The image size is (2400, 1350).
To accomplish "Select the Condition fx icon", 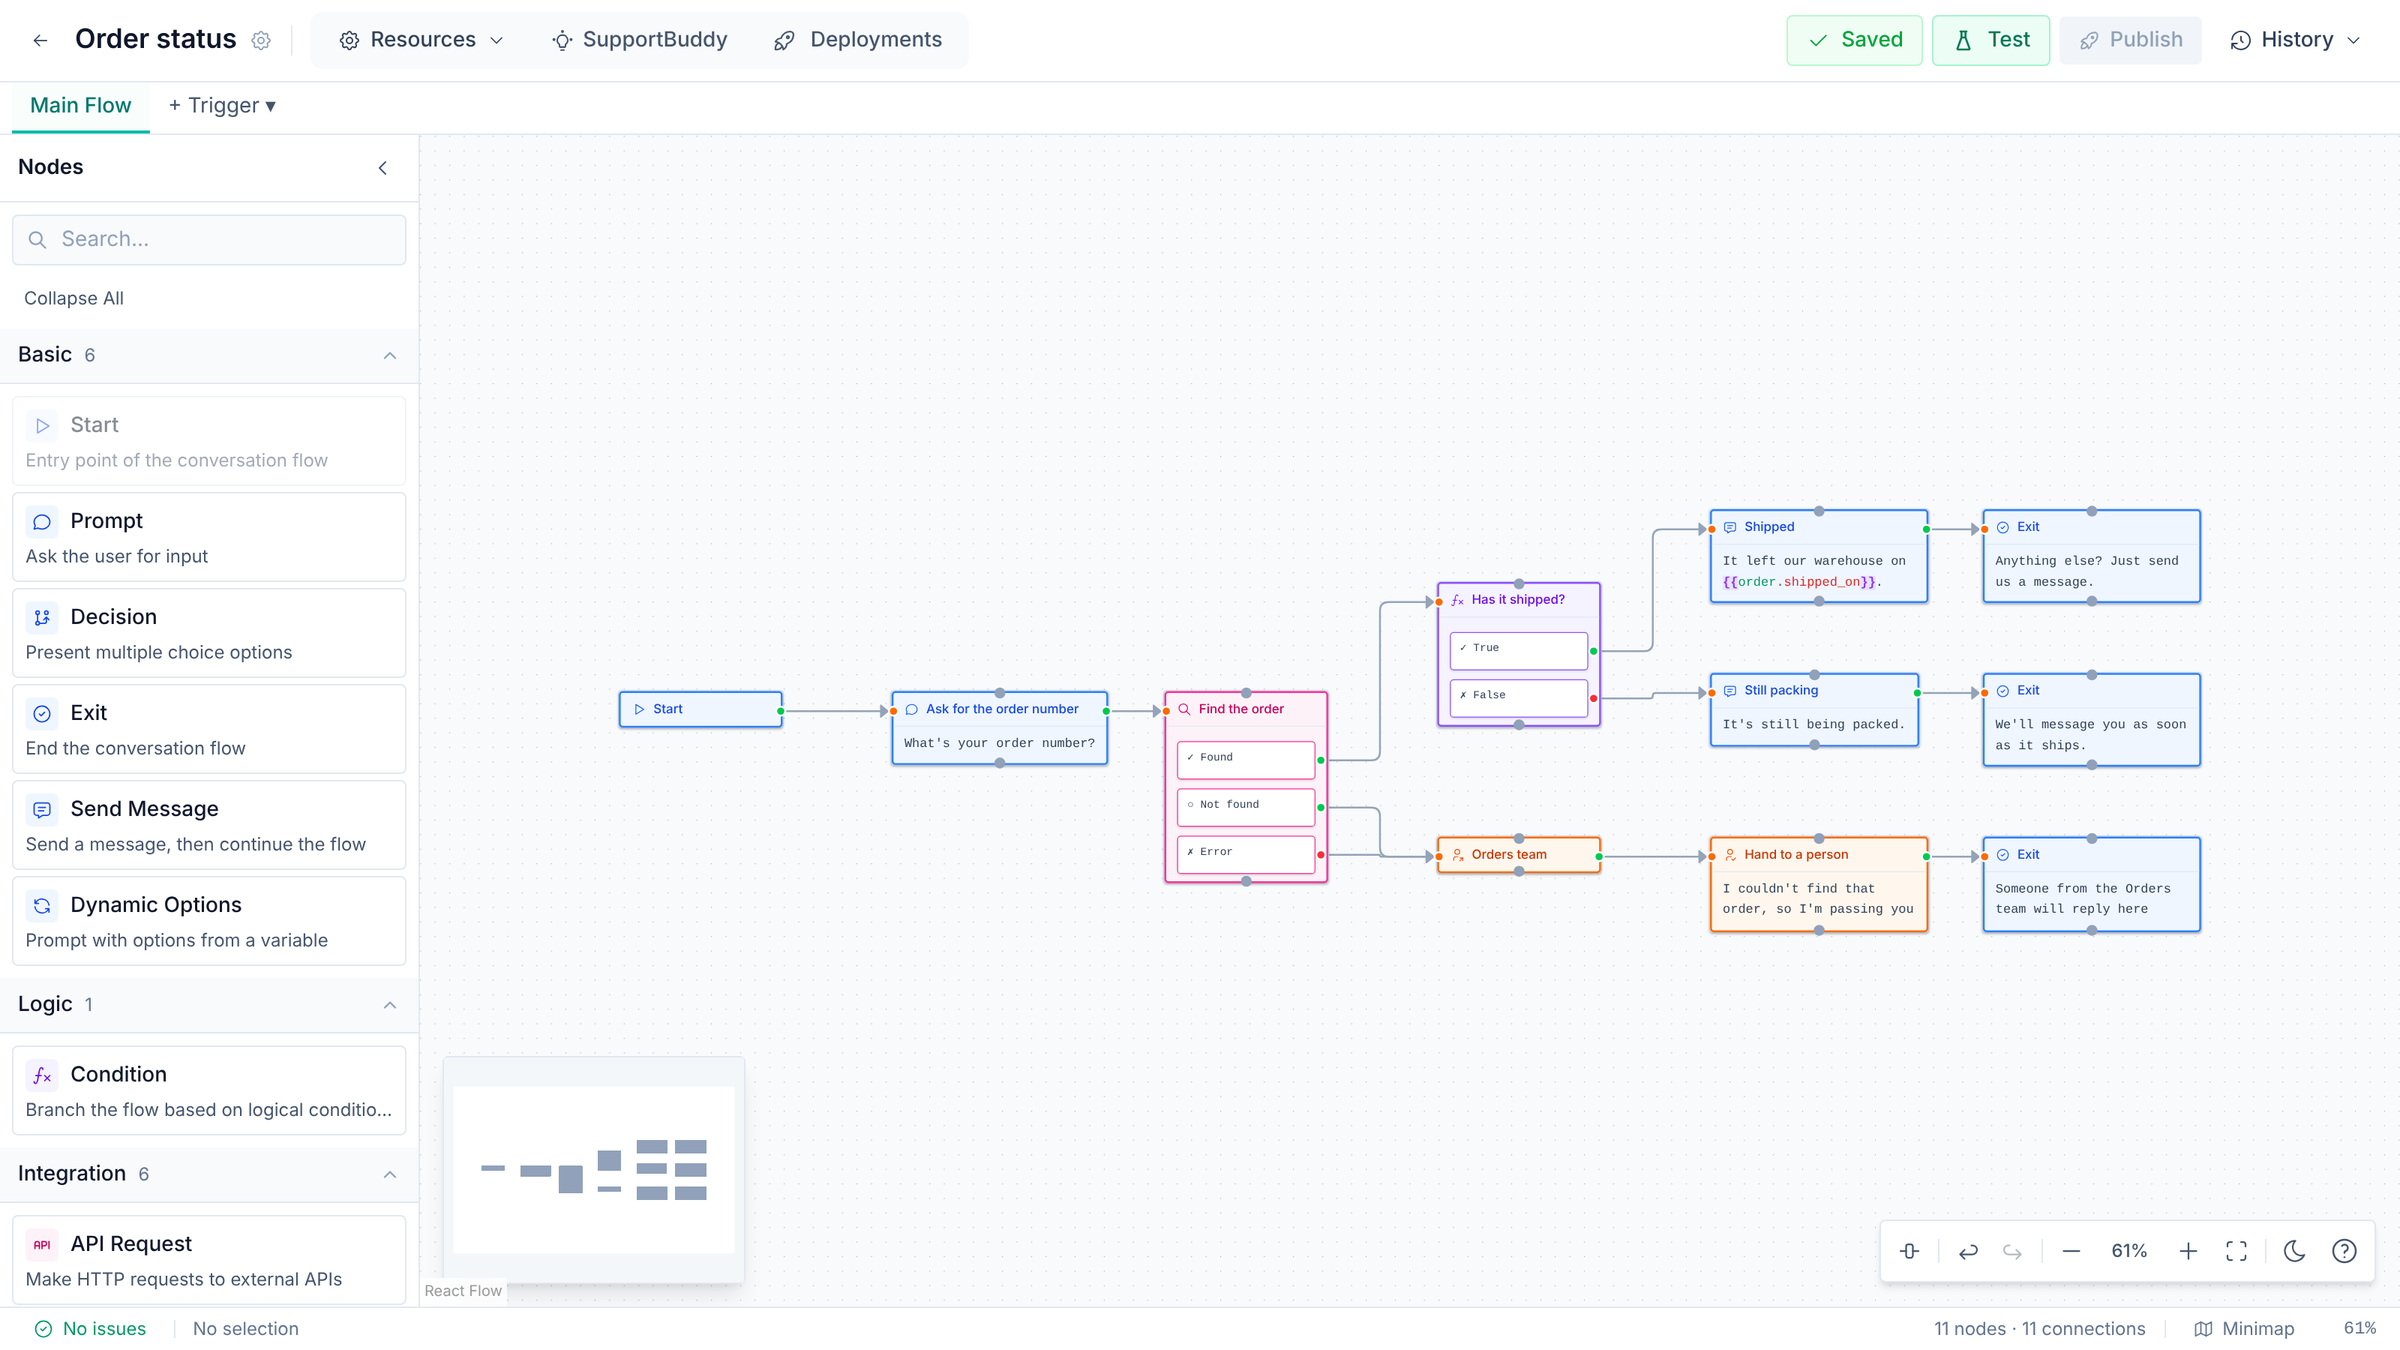I will click(42, 1075).
